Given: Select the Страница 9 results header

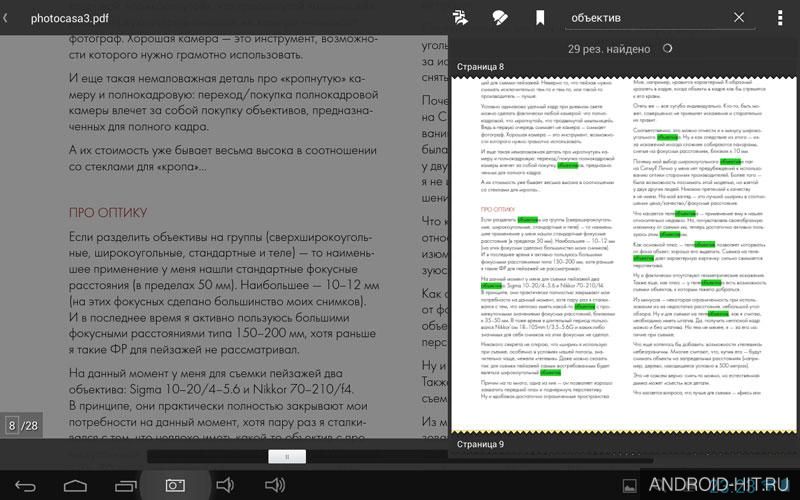Looking at the screenshot, I should tap(480, 444).
